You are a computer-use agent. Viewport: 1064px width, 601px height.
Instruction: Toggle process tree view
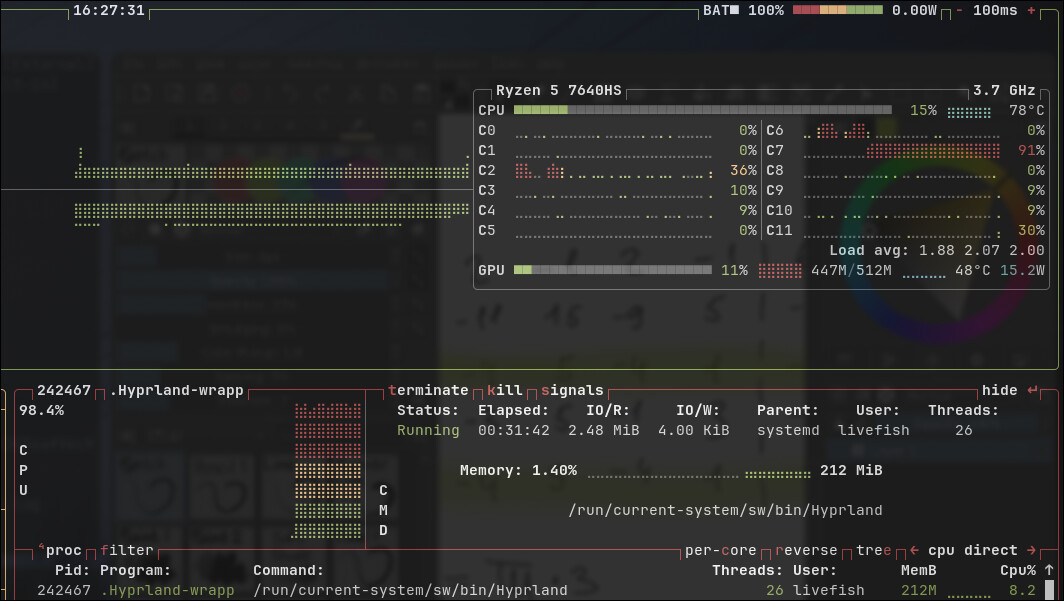point(875,550)
